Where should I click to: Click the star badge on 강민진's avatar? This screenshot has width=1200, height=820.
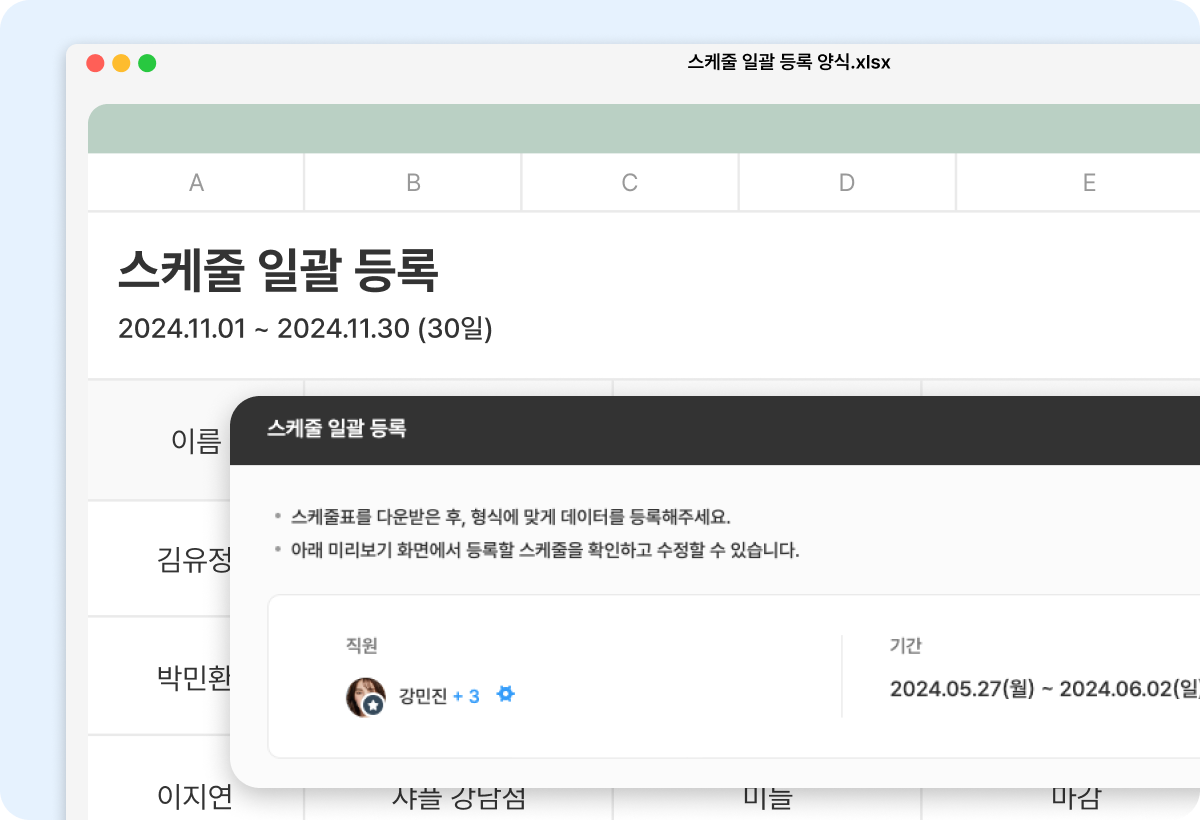point(374,707)
